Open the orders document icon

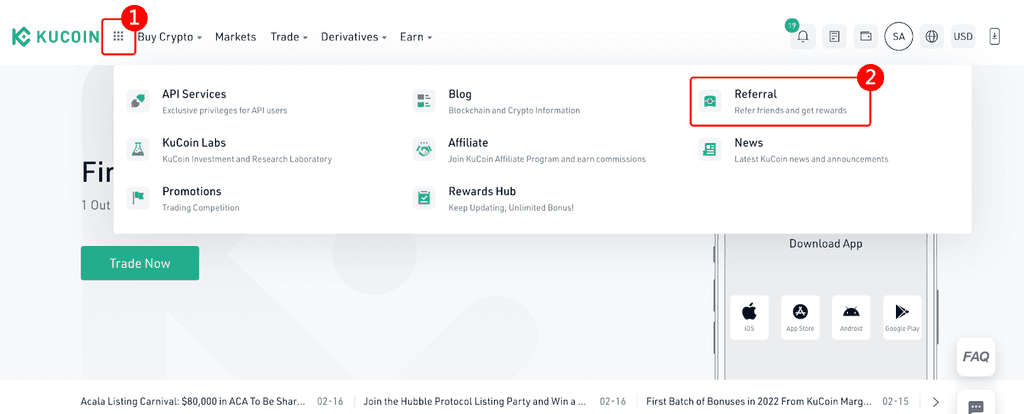(834, 37)
